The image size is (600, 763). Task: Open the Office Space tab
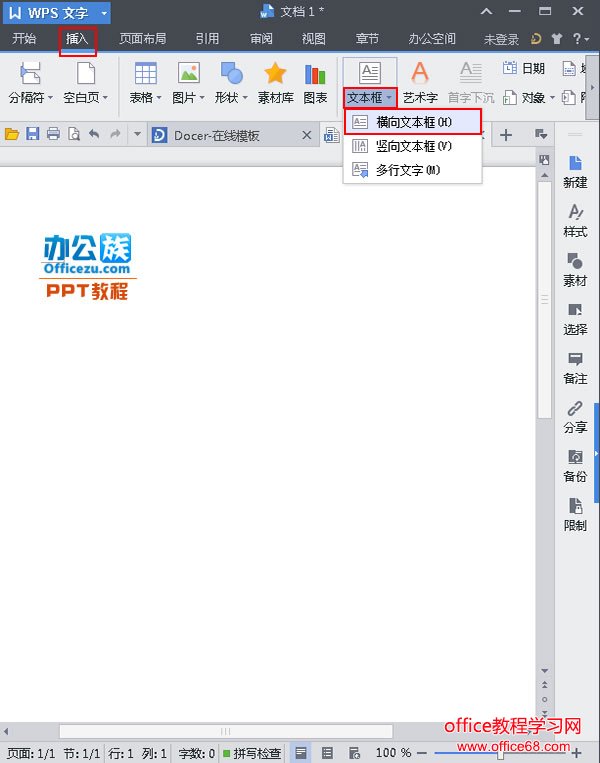coord(432,38)
